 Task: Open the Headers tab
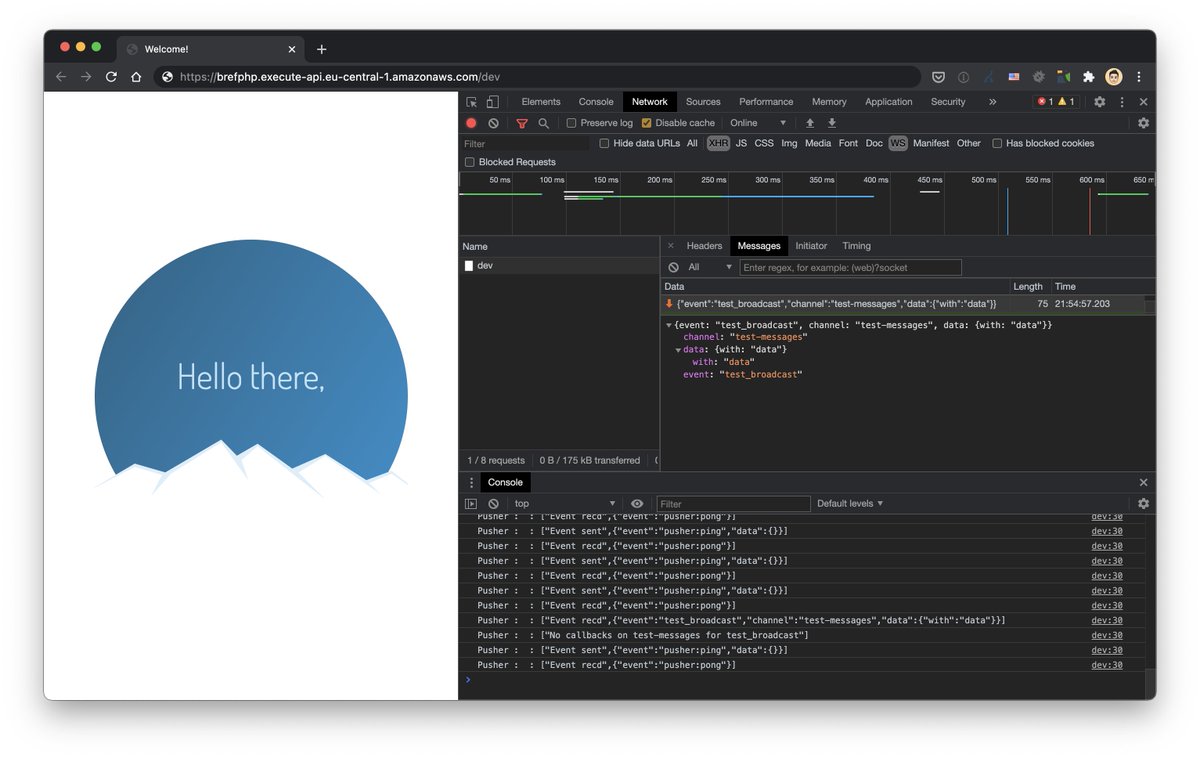point(704,246)
